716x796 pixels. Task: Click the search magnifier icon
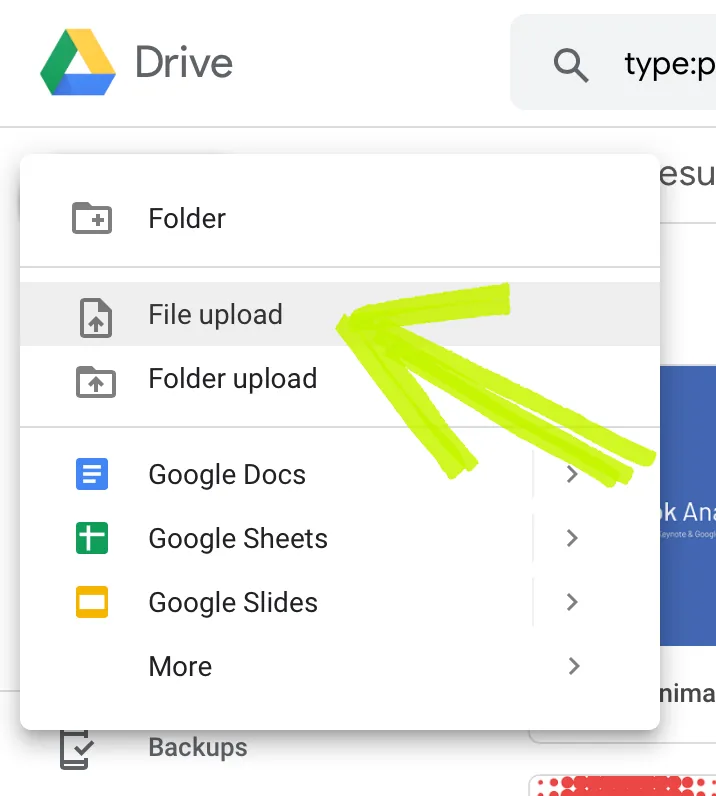(571, 65)
